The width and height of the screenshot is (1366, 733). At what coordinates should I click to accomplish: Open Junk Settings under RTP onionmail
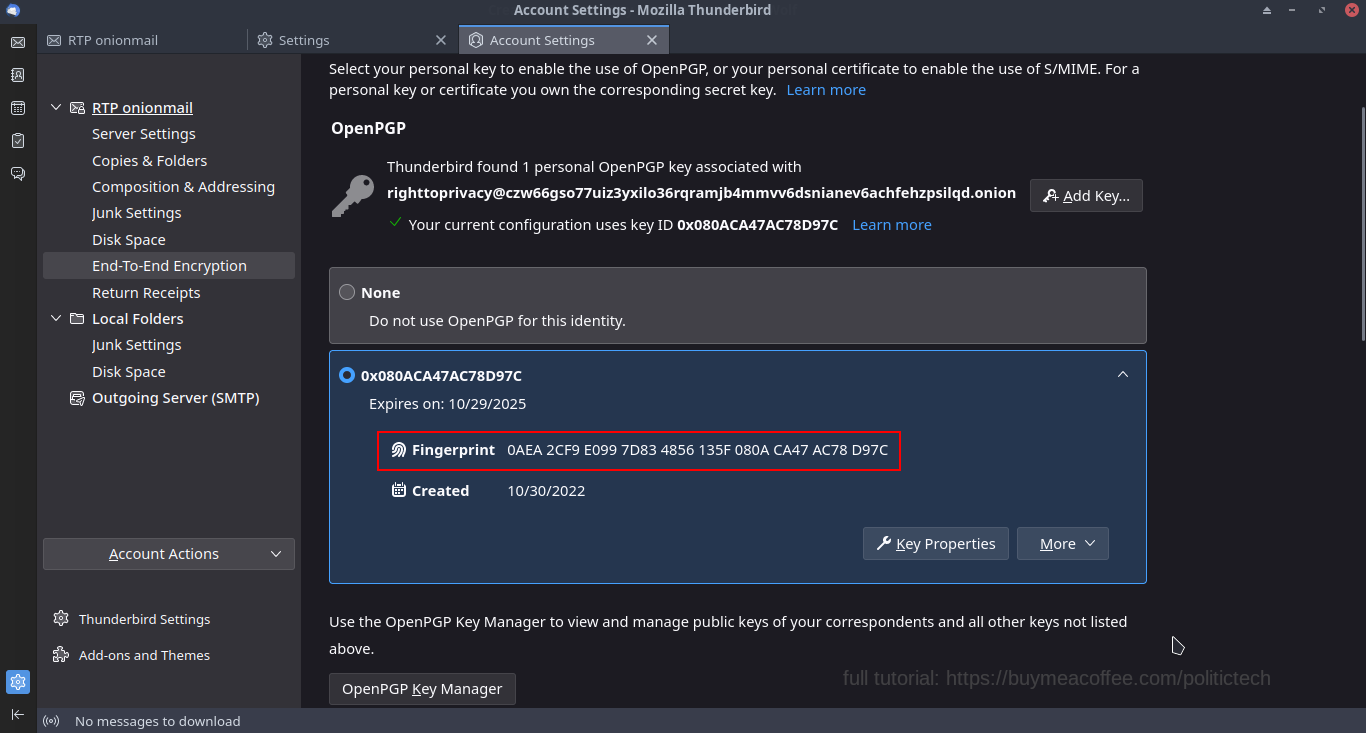click(x=137, y=213)
